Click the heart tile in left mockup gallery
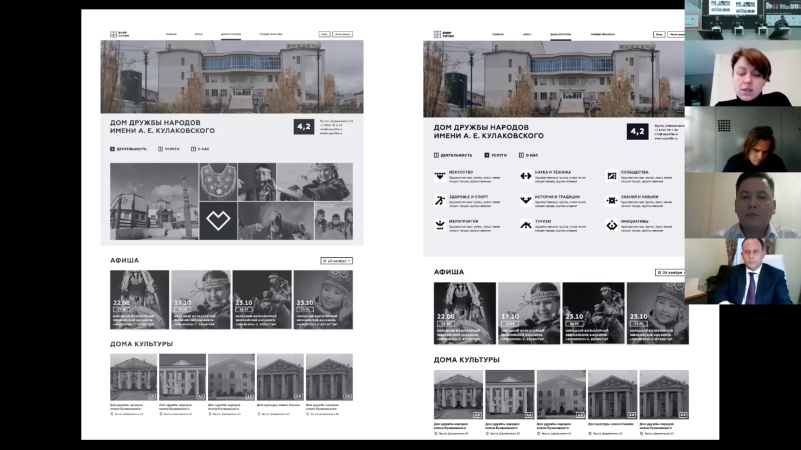 217,220
